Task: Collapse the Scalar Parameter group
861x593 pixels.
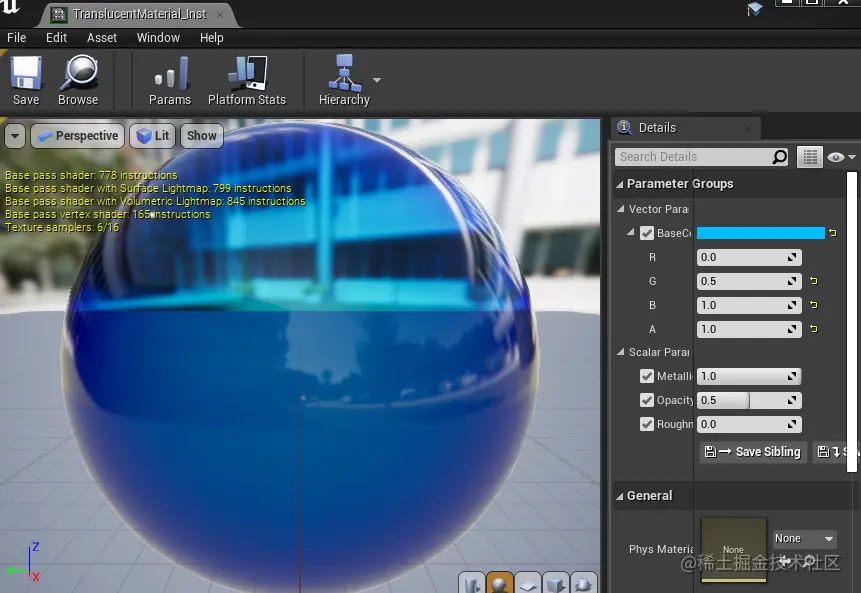Action: [x=621, y=351]
